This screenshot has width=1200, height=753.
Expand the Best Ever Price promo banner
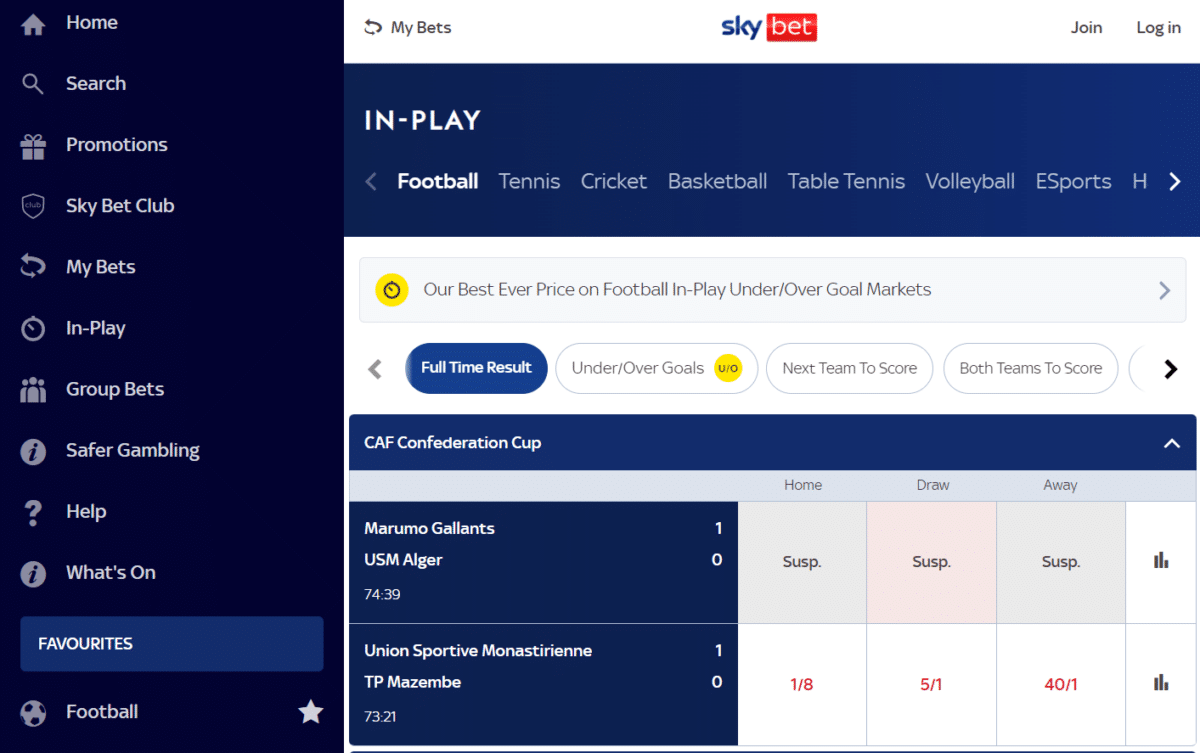click(x=1164, y=290)
